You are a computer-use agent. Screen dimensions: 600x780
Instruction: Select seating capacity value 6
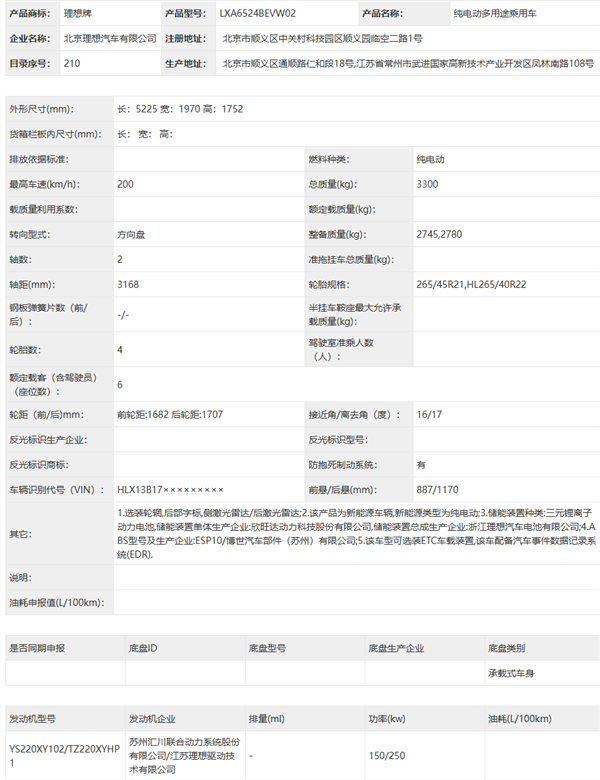[x=120, y=385]
